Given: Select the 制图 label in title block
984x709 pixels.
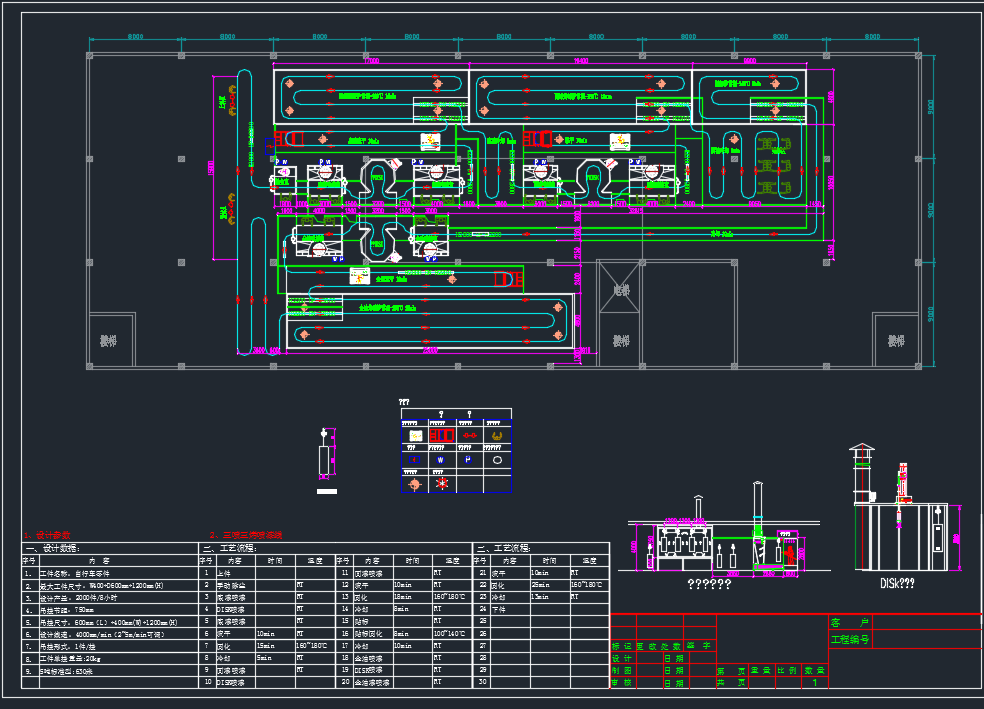Looking at the screenshot, I should click(x=622, y=671).
